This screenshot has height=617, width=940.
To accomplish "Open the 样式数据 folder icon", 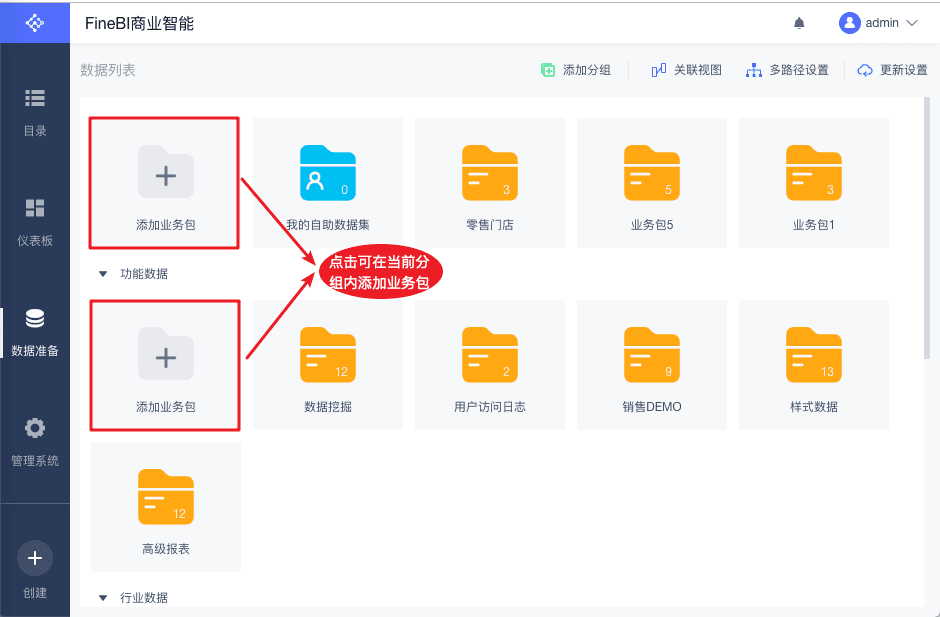I will click(x=814, y=355).
